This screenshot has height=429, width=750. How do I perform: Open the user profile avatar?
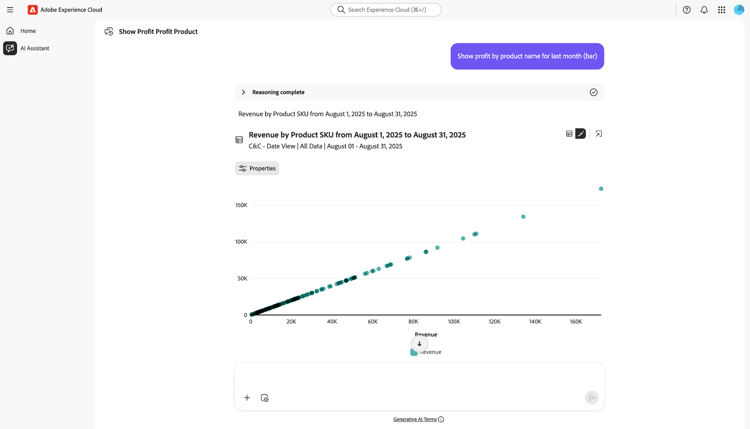click(x=739, y=10)
